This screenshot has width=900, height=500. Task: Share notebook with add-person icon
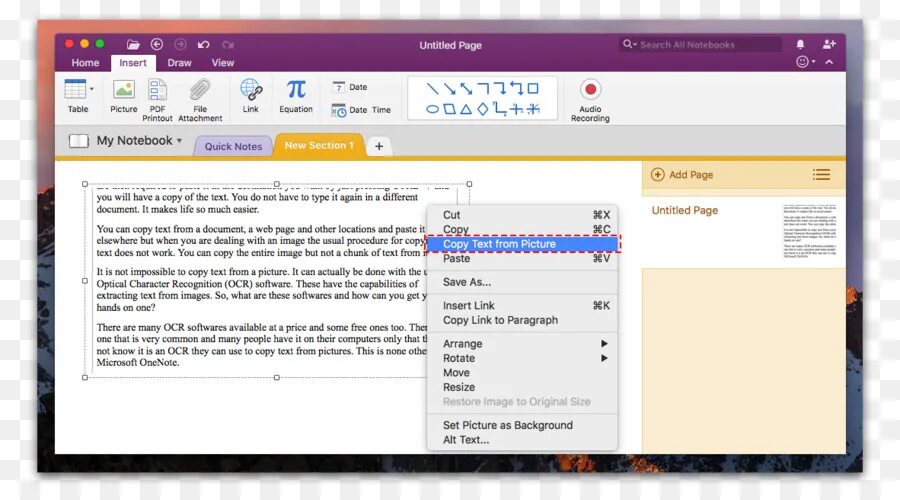click(829, 44)
